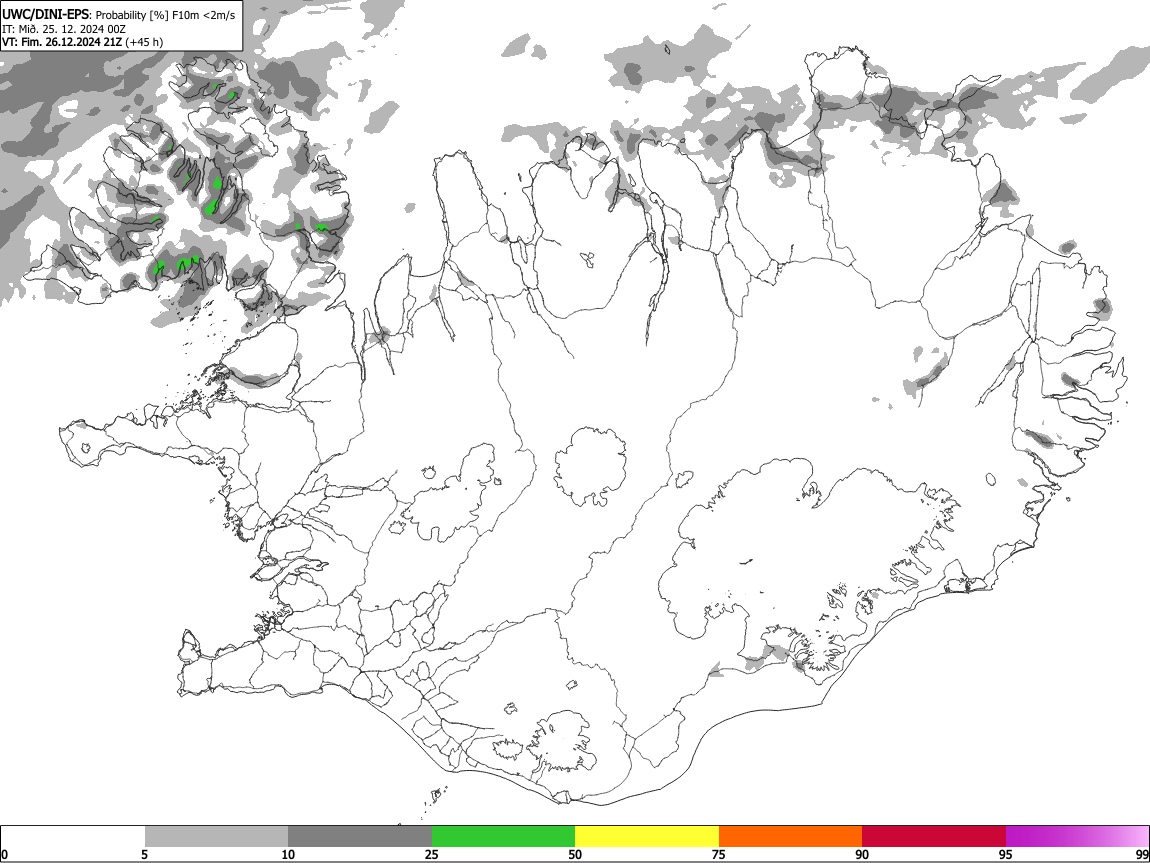Click legend tick label '90'
This screenshot has width=1150, height=863.
(x=862, y=855)
